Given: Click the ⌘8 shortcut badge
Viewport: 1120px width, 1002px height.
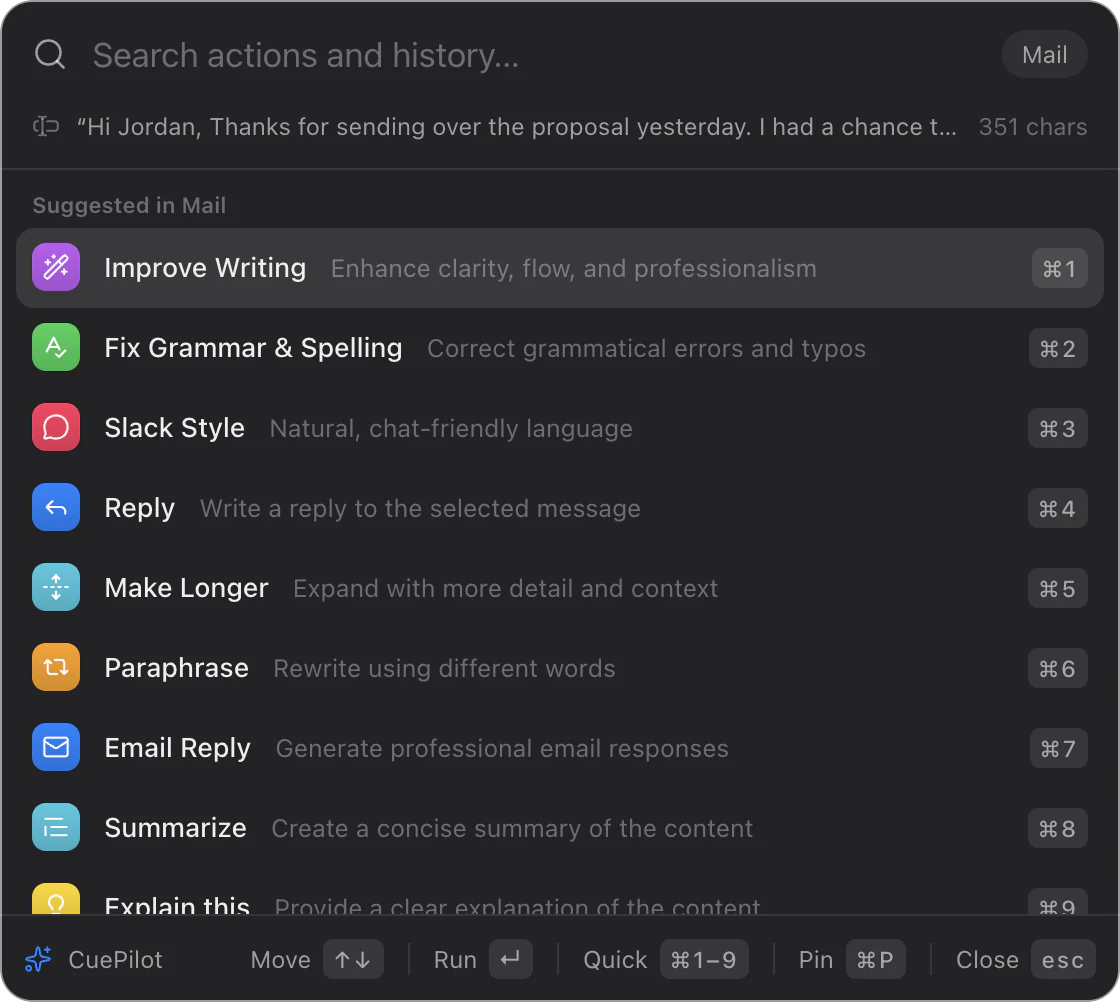Looking at the screenshot, I should click(x=1058, y=828).
